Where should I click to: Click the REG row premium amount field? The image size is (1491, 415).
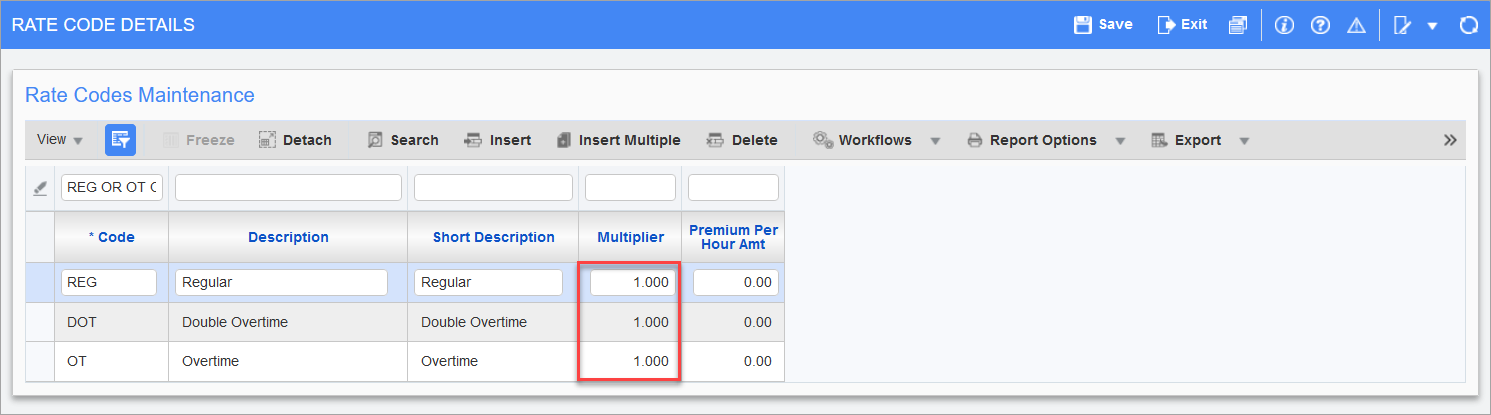(735, 283)
